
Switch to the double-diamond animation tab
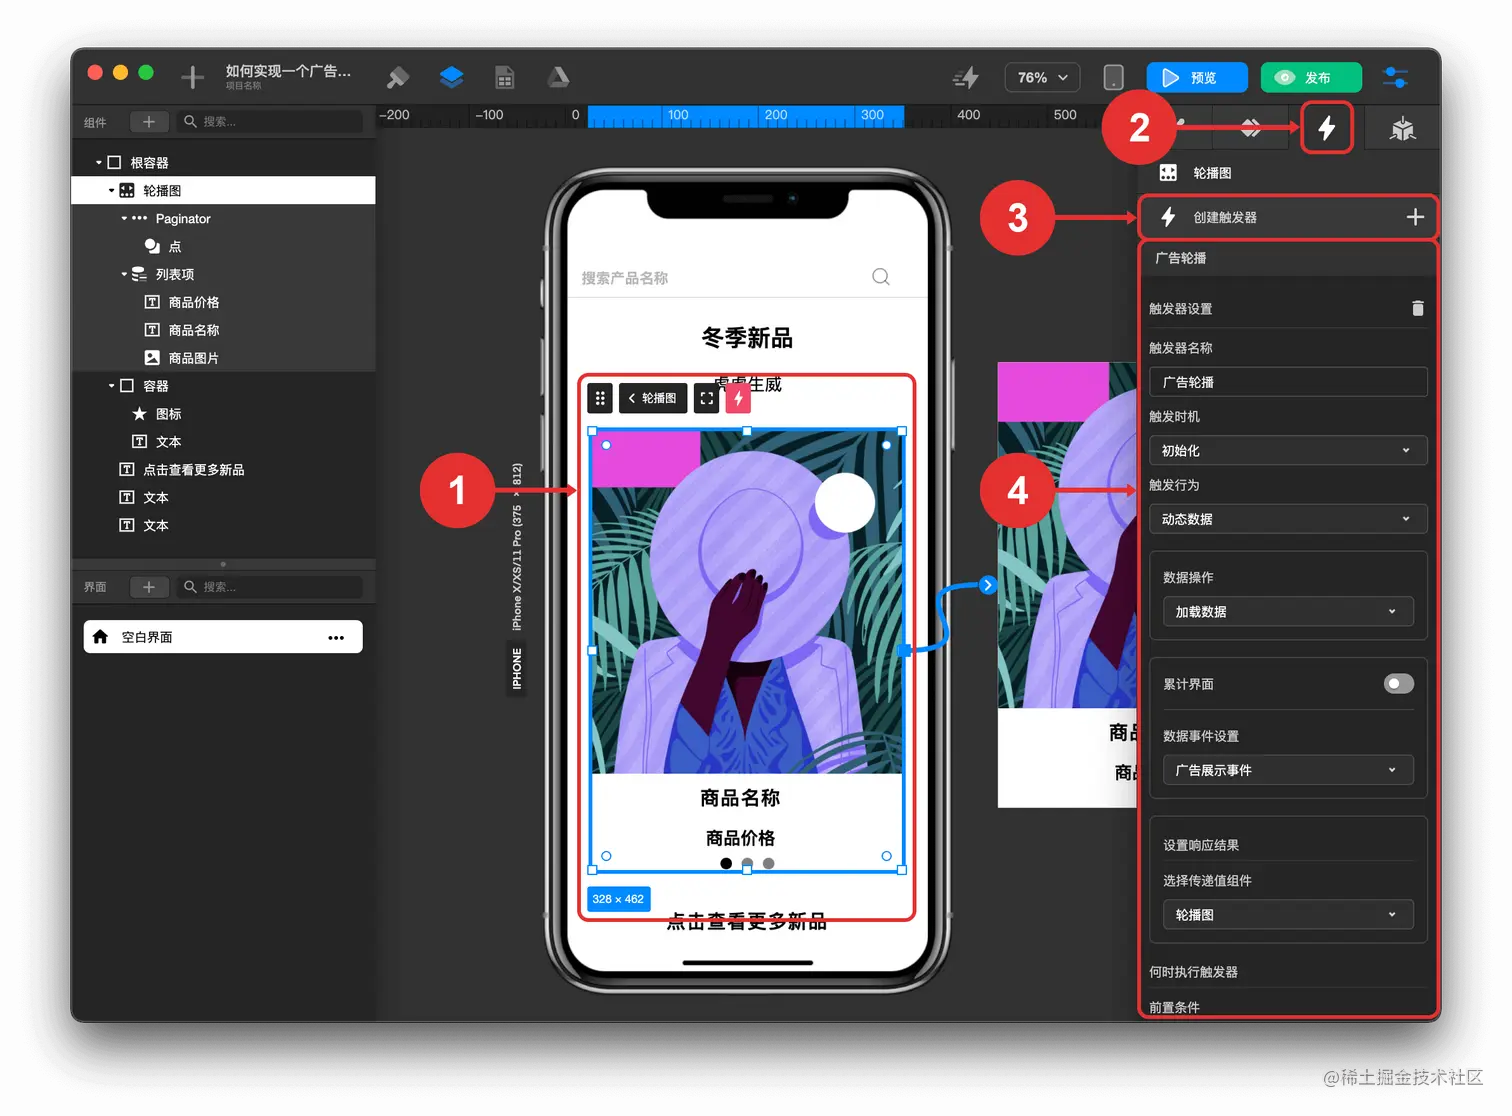tap(1250, 128)
